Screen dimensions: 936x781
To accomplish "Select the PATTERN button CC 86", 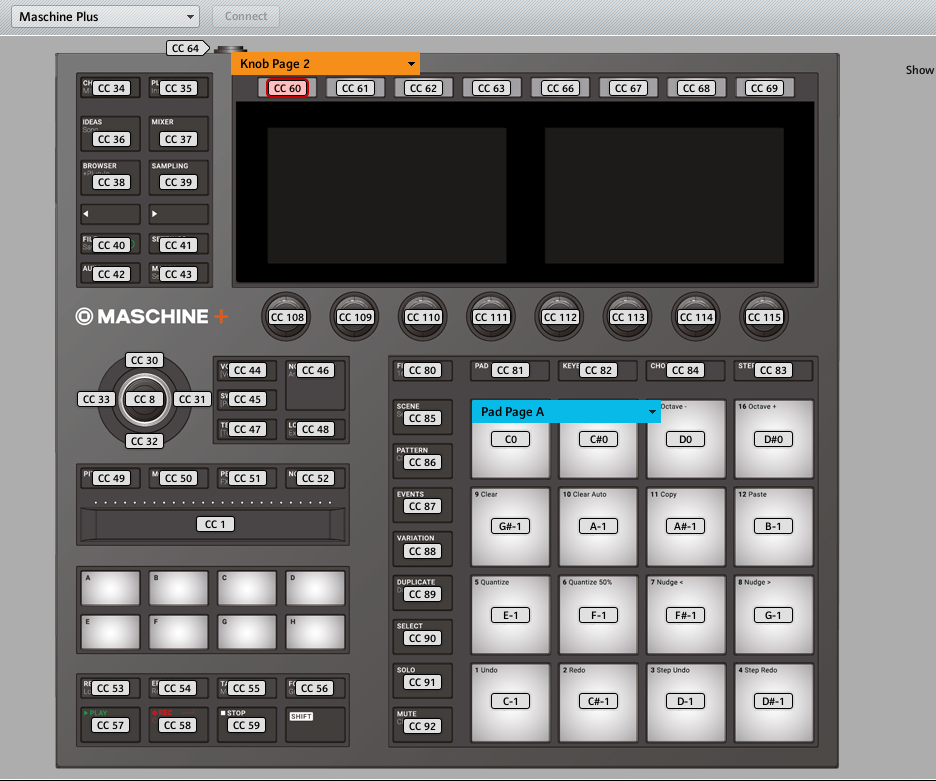I will pos(423,461).
